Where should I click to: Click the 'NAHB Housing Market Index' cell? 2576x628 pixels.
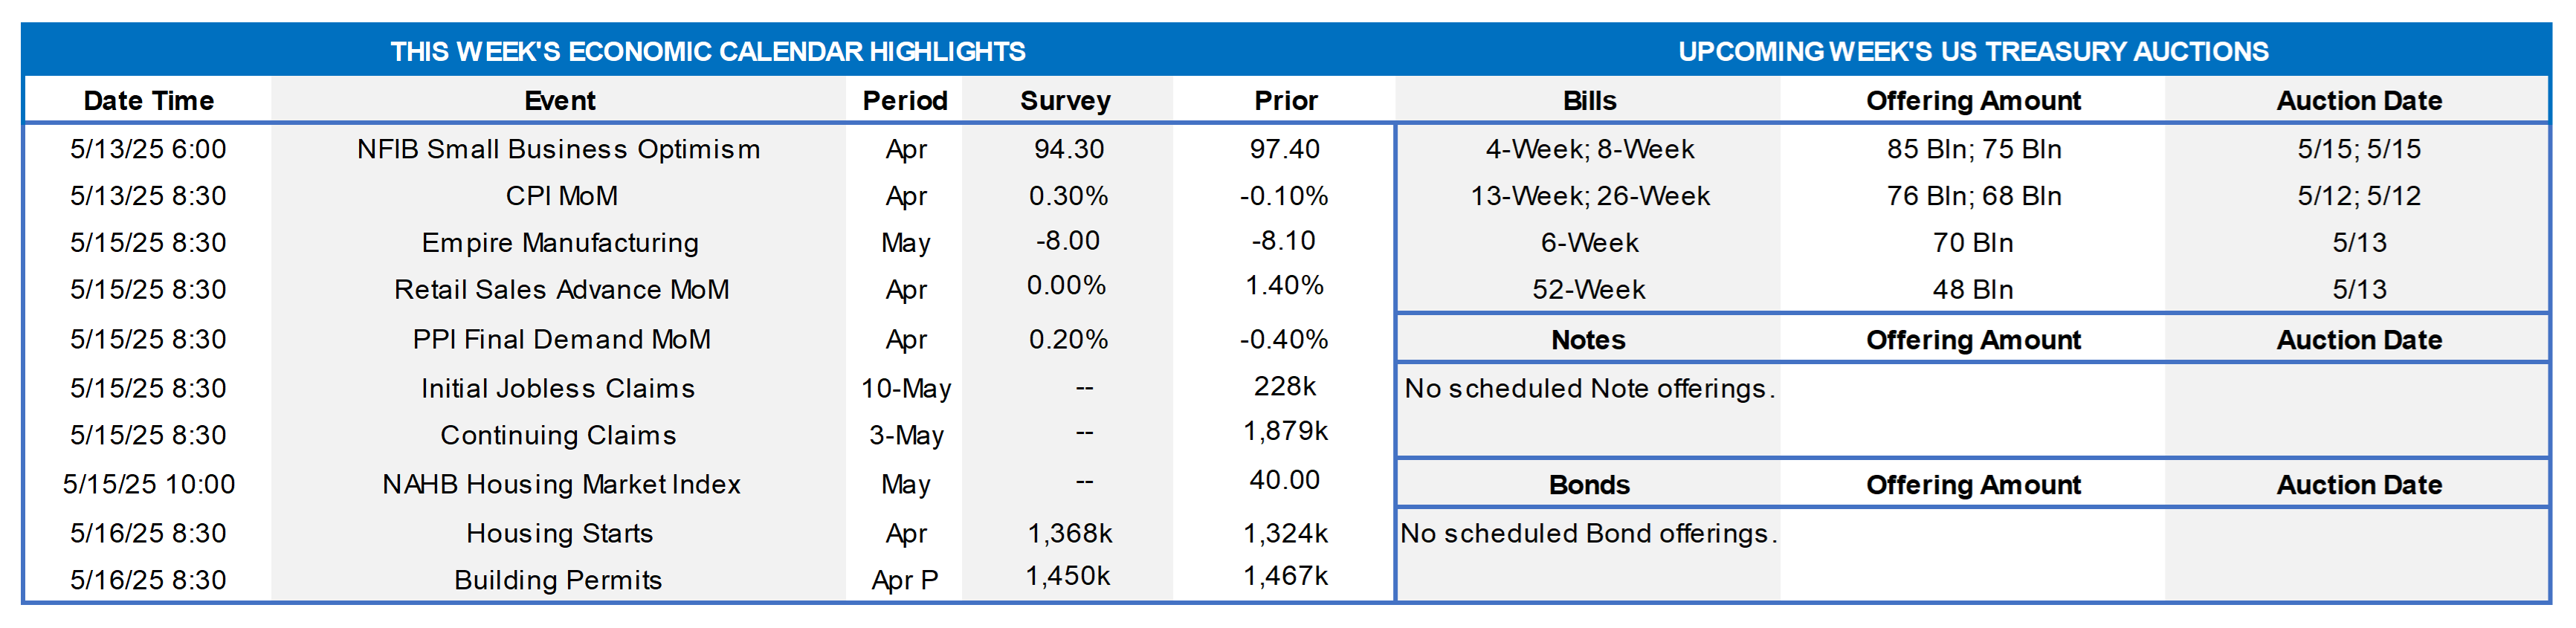561,485
